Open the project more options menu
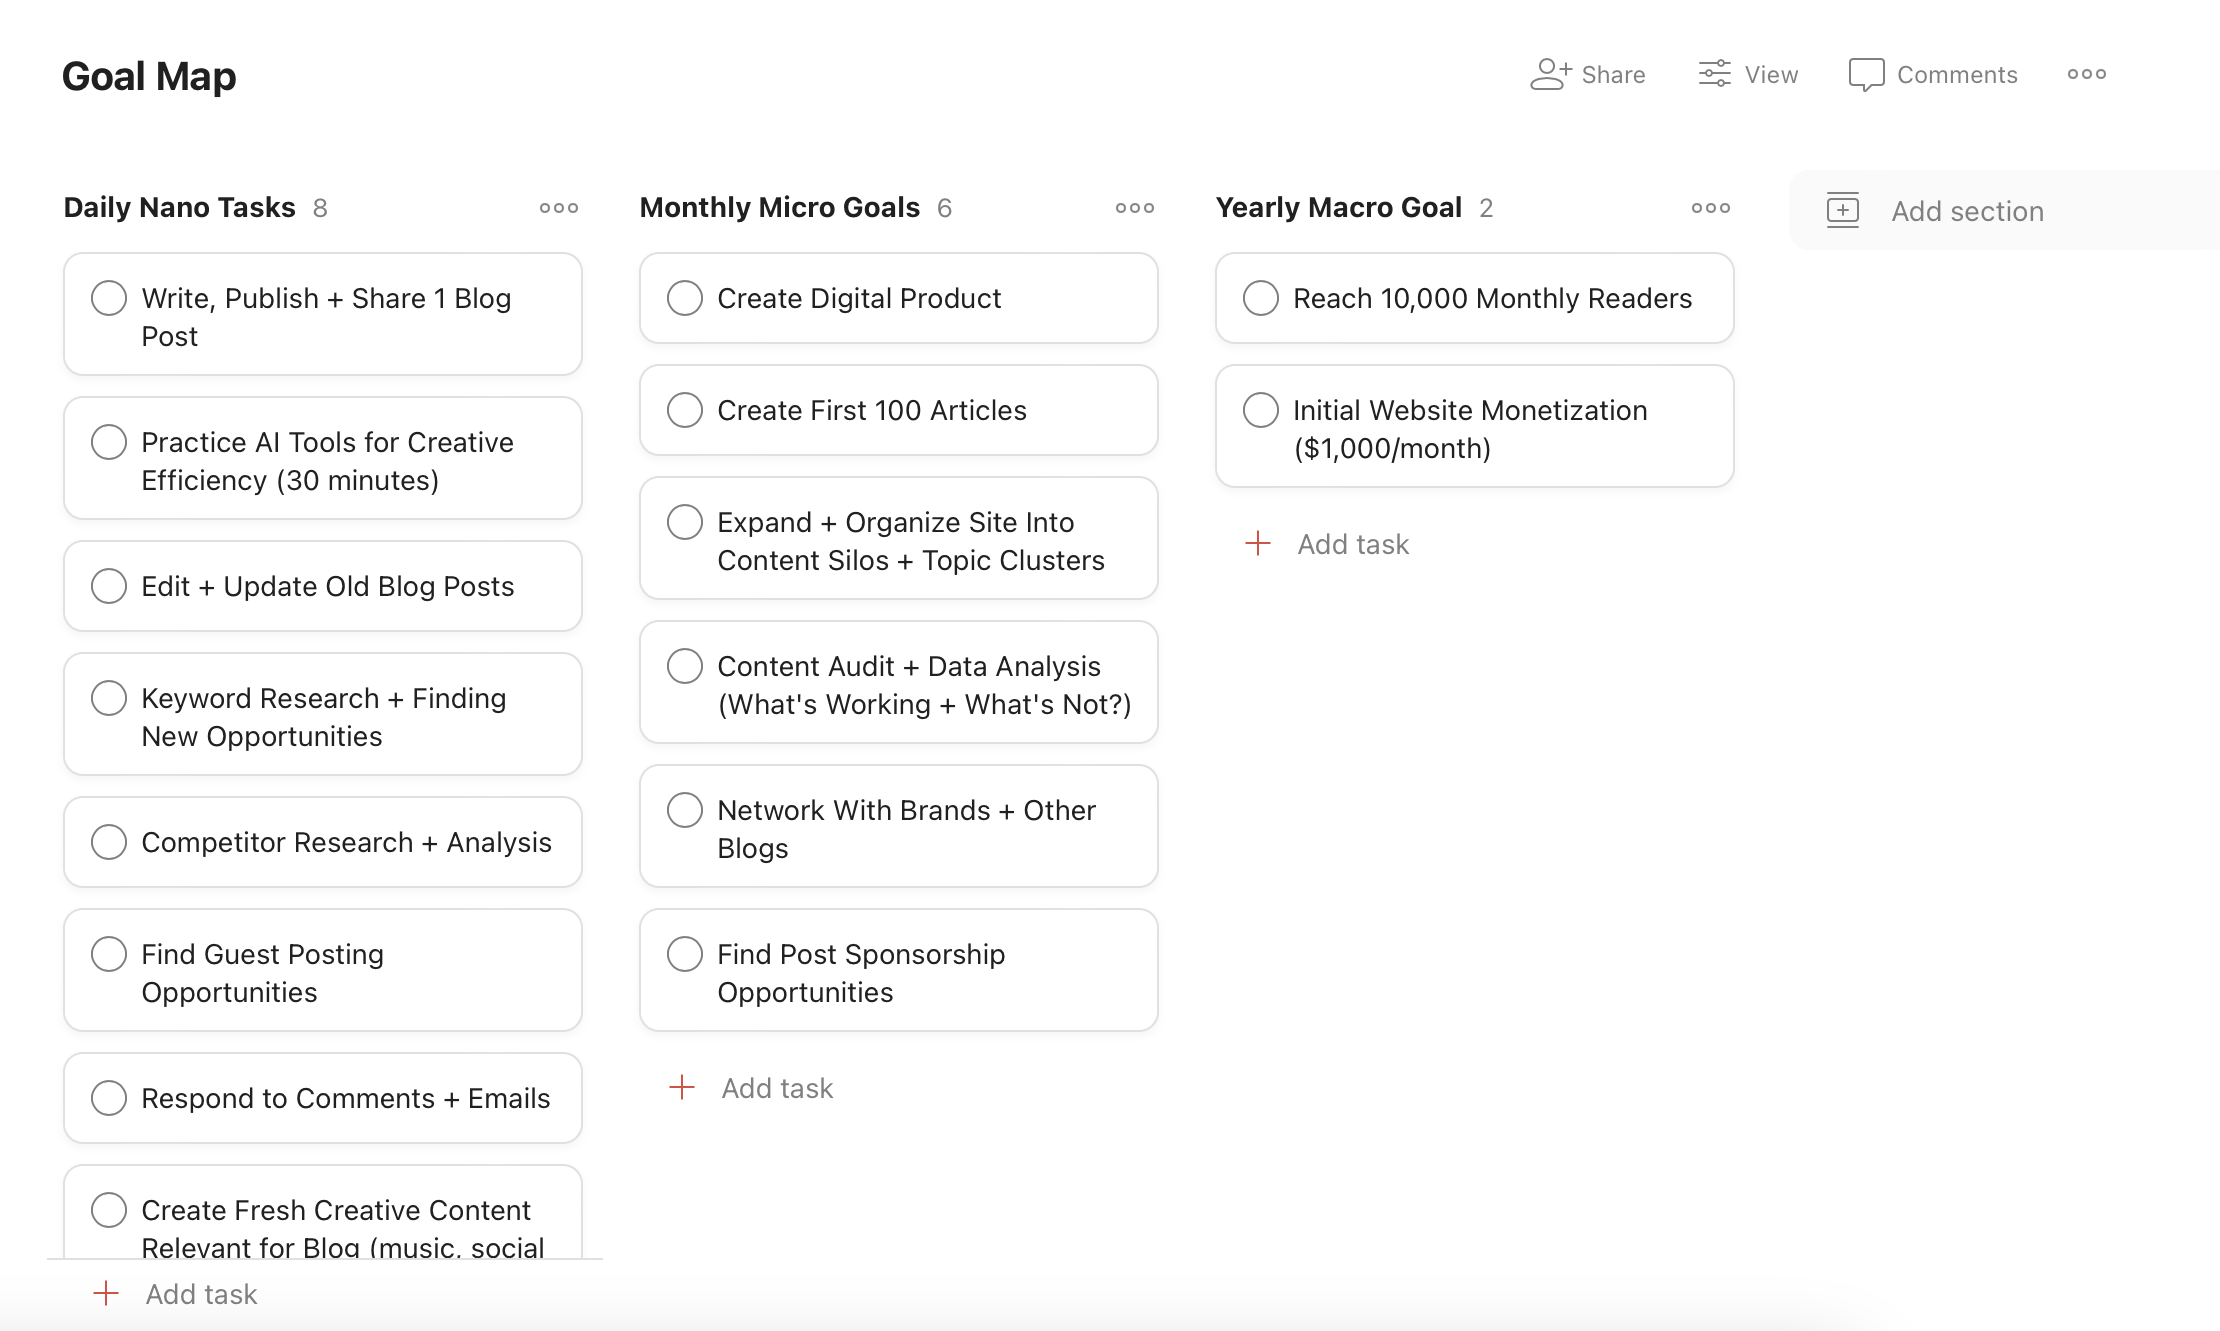 tap(2086, 74)
